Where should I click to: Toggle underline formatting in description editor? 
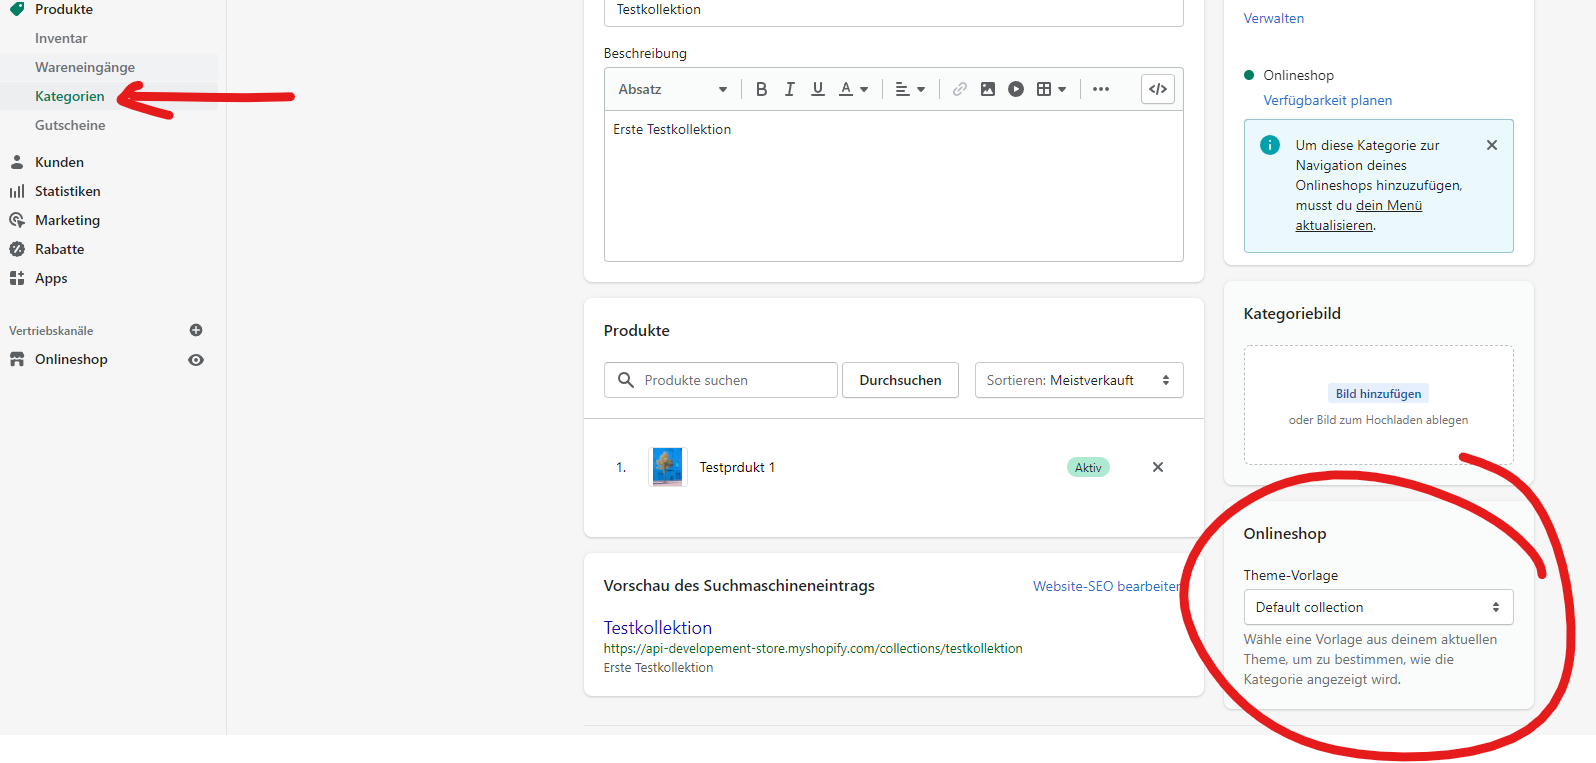818,89
